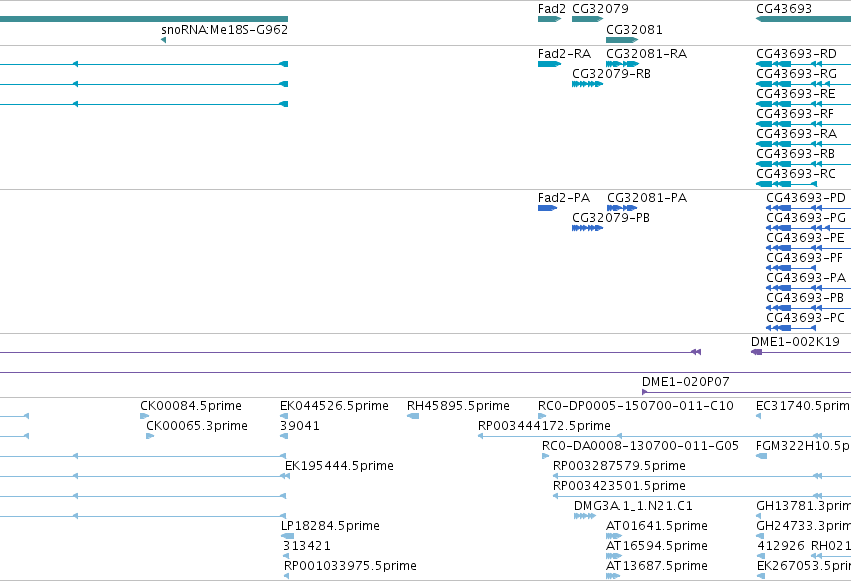Click the RC0-DA0008-130700-011-G05 label

click(x=640, y=446)
